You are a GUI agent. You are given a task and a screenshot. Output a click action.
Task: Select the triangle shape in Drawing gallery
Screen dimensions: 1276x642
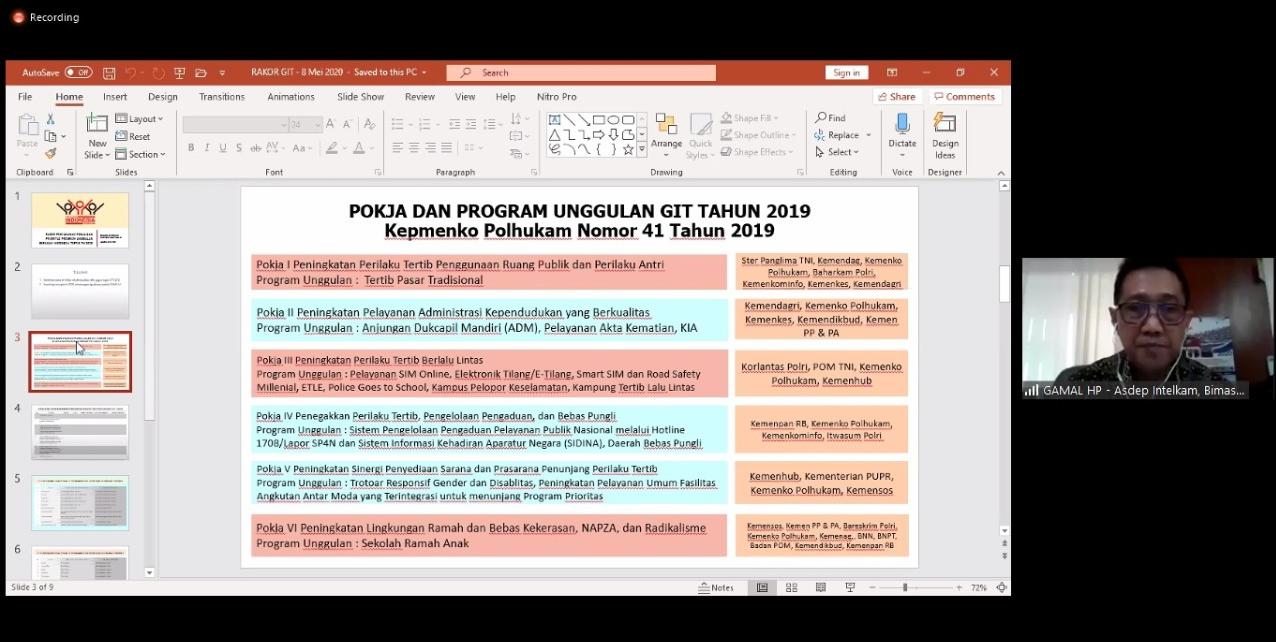point(554,134)
